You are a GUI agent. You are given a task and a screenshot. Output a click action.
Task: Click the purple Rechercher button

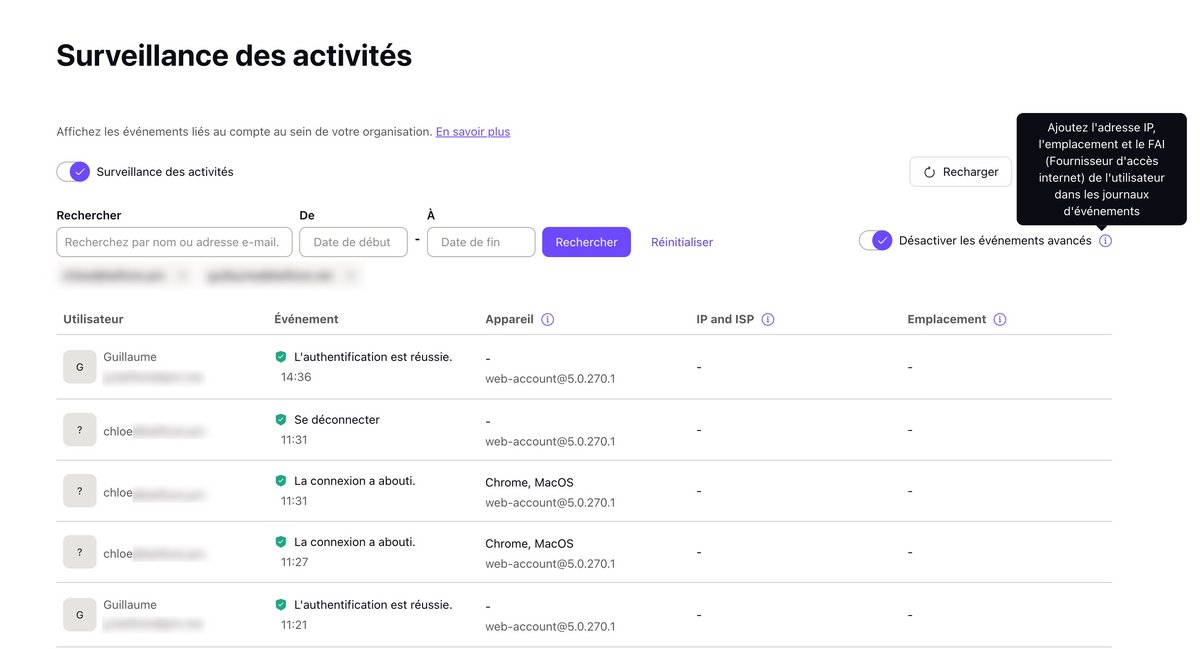click(x=586, y=242)
